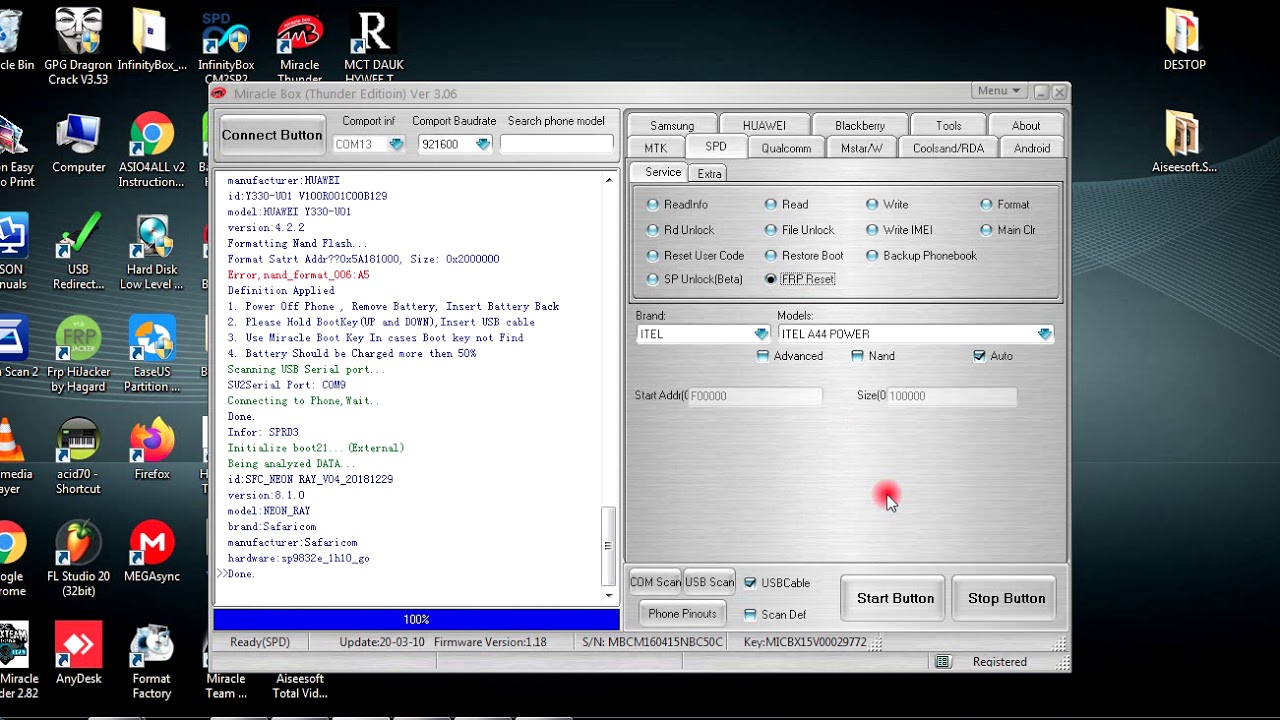Open Format Factory desktop icon
Image resolution: width=1280 pixels, height=720 pixels.
[x=152, y=660]
